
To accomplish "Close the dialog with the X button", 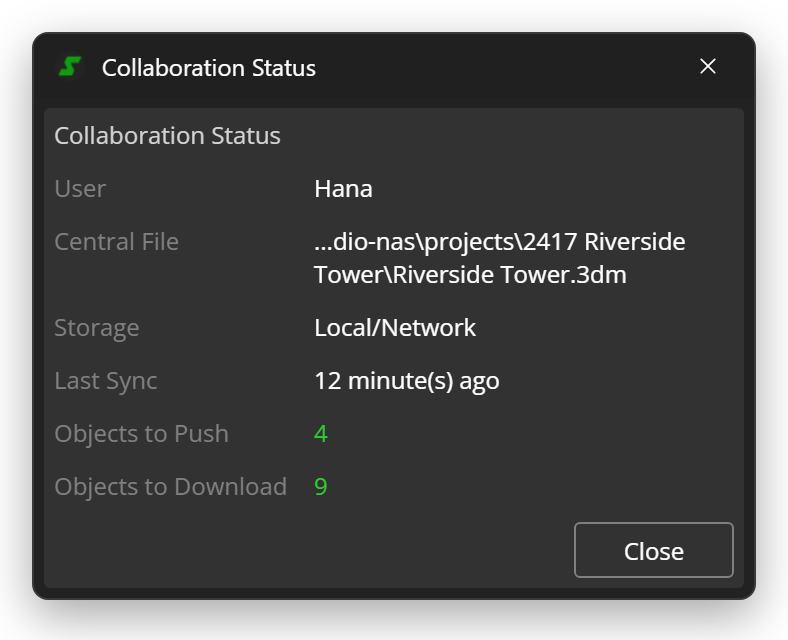I will click(708, 66).
